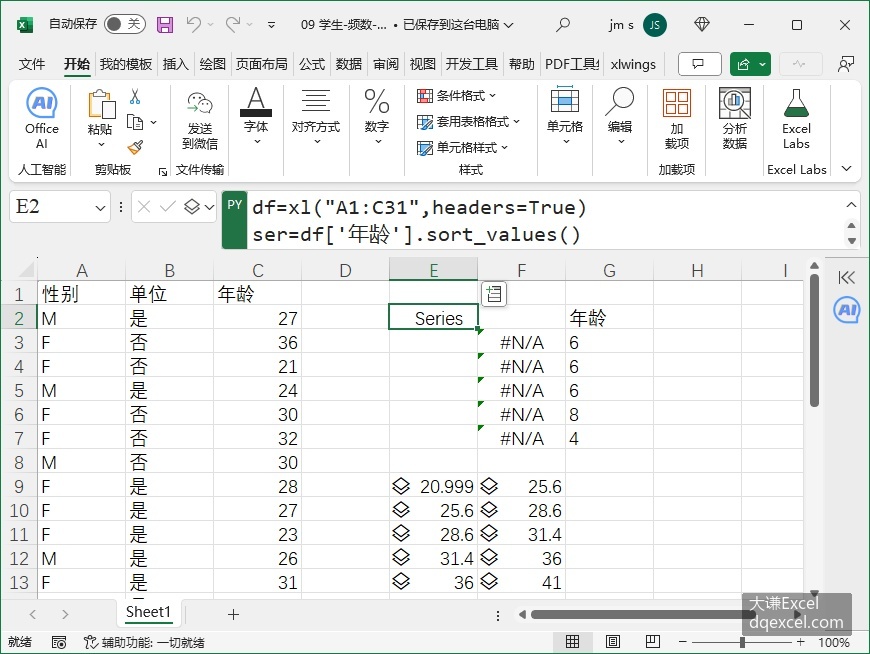Open the Cells (单元格) group
Screen dimensions: 870x654
pos(564,116)
